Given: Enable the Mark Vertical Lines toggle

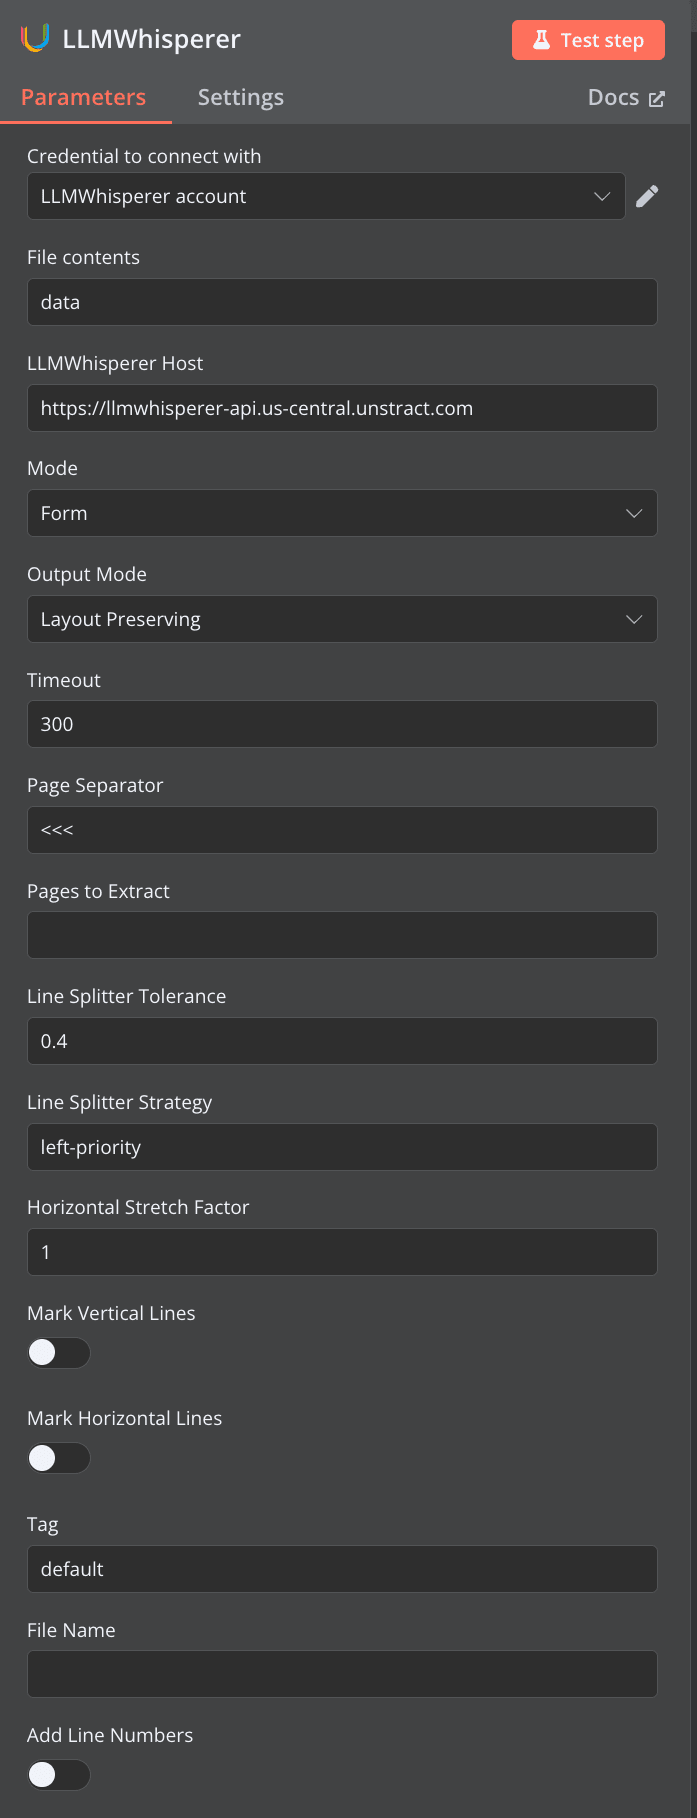Looking at the screenshot, I should 58,1352.
